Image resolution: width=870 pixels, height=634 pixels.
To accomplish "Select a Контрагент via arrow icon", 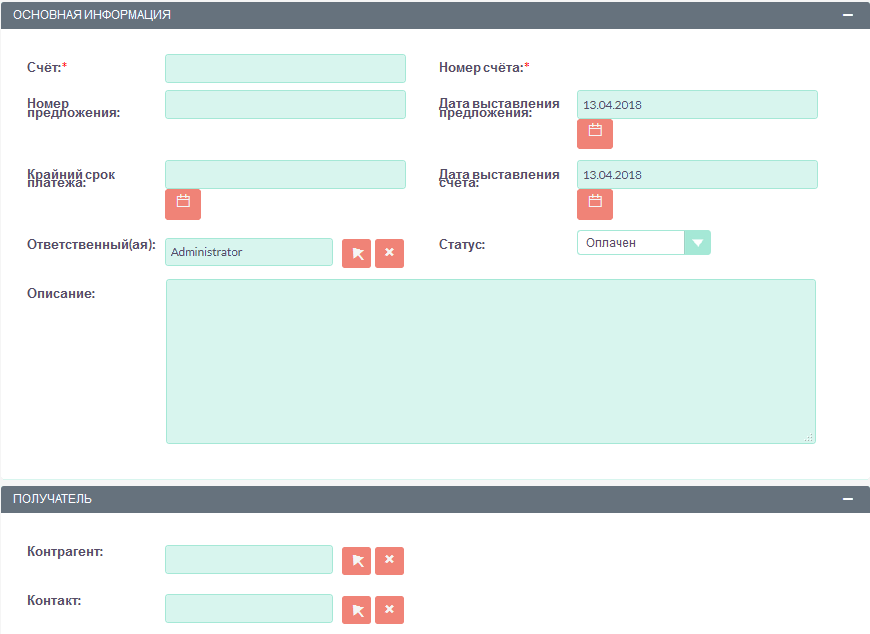I will point(356,561).
